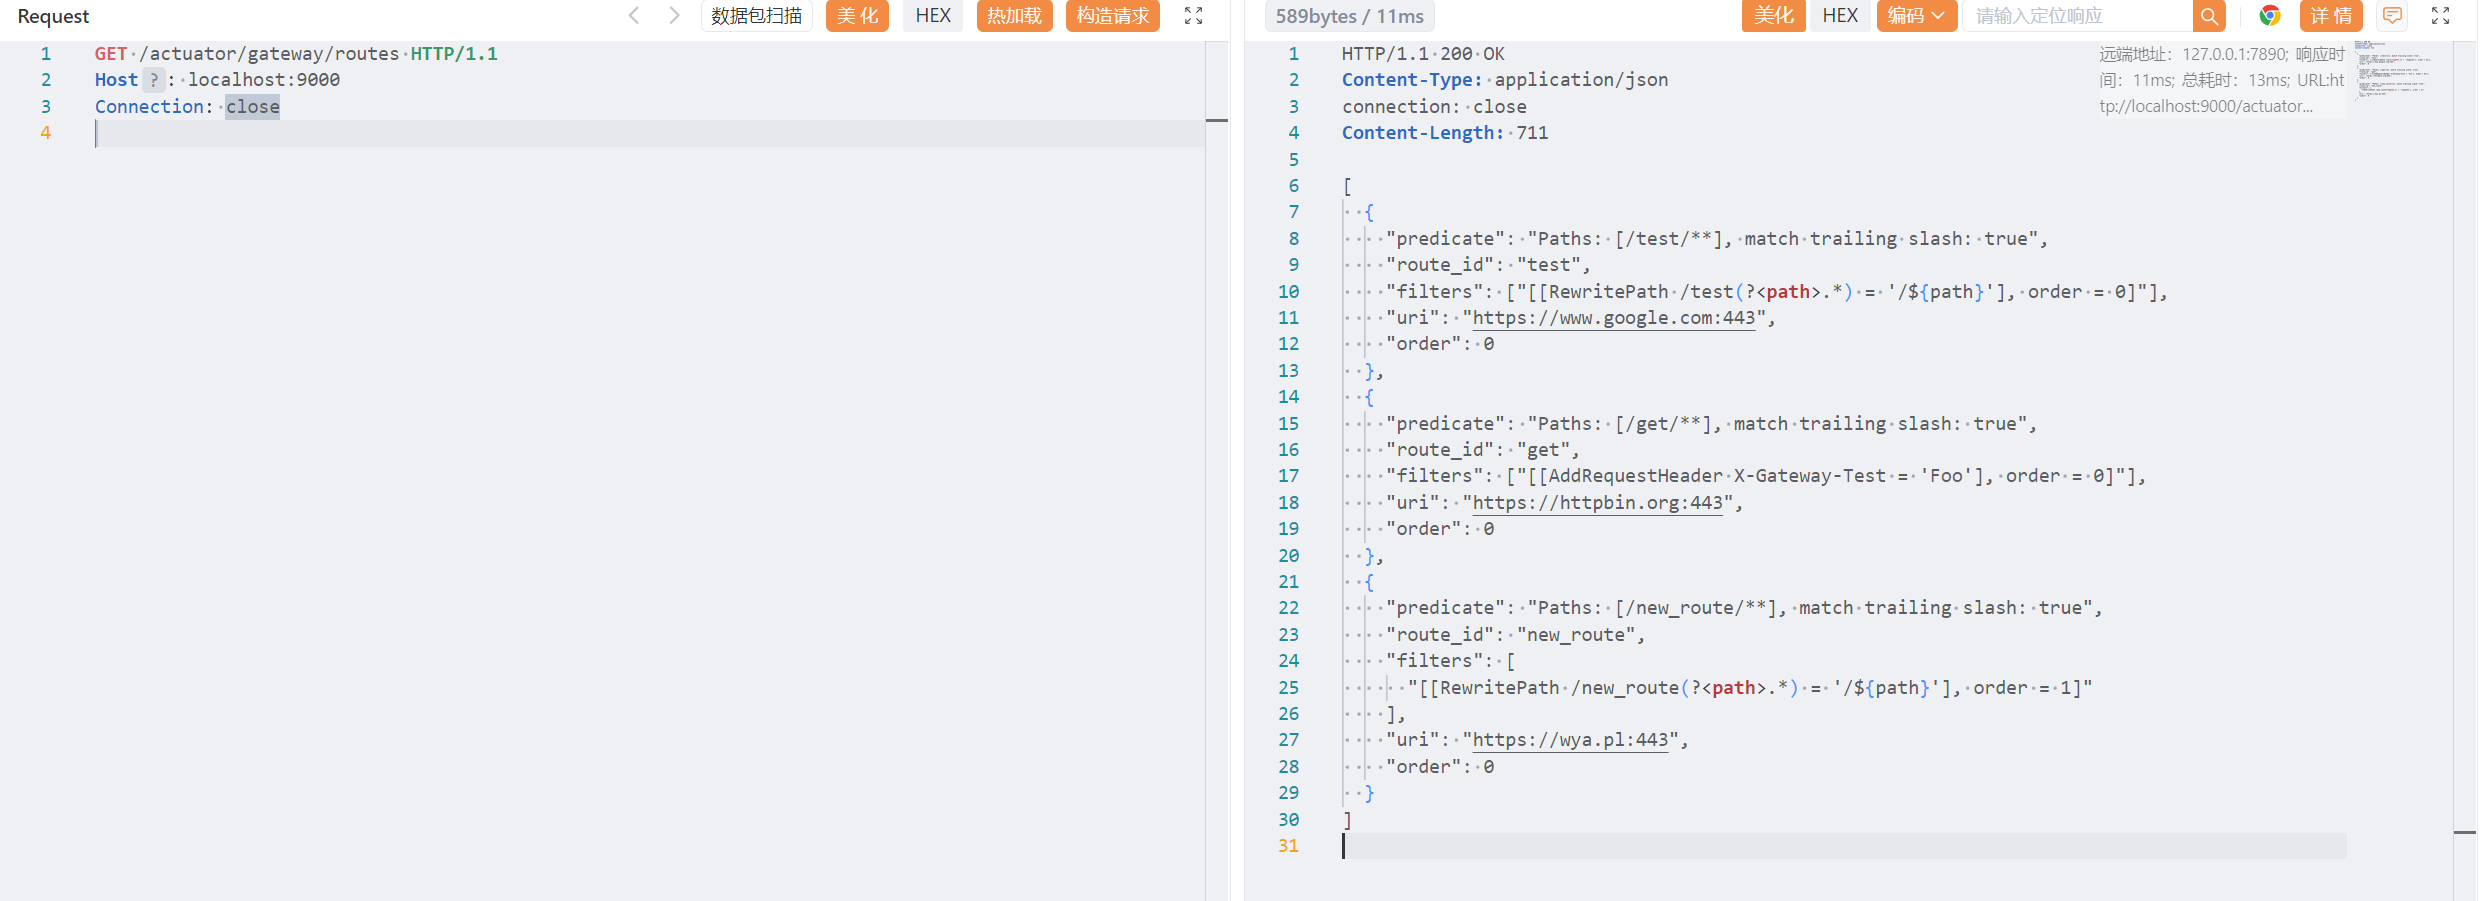Viewport: 2485px width, 901px height.
Task: Click the orange search magnifier icon
Action: [x=2209, y=16]
